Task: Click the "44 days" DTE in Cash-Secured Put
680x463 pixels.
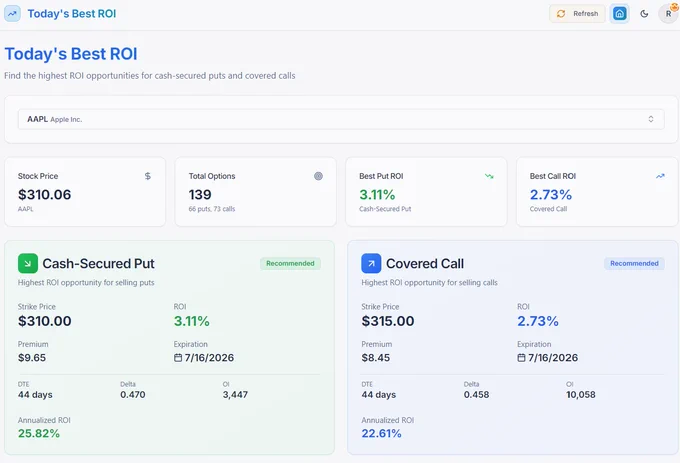Action: pos(35,395)
